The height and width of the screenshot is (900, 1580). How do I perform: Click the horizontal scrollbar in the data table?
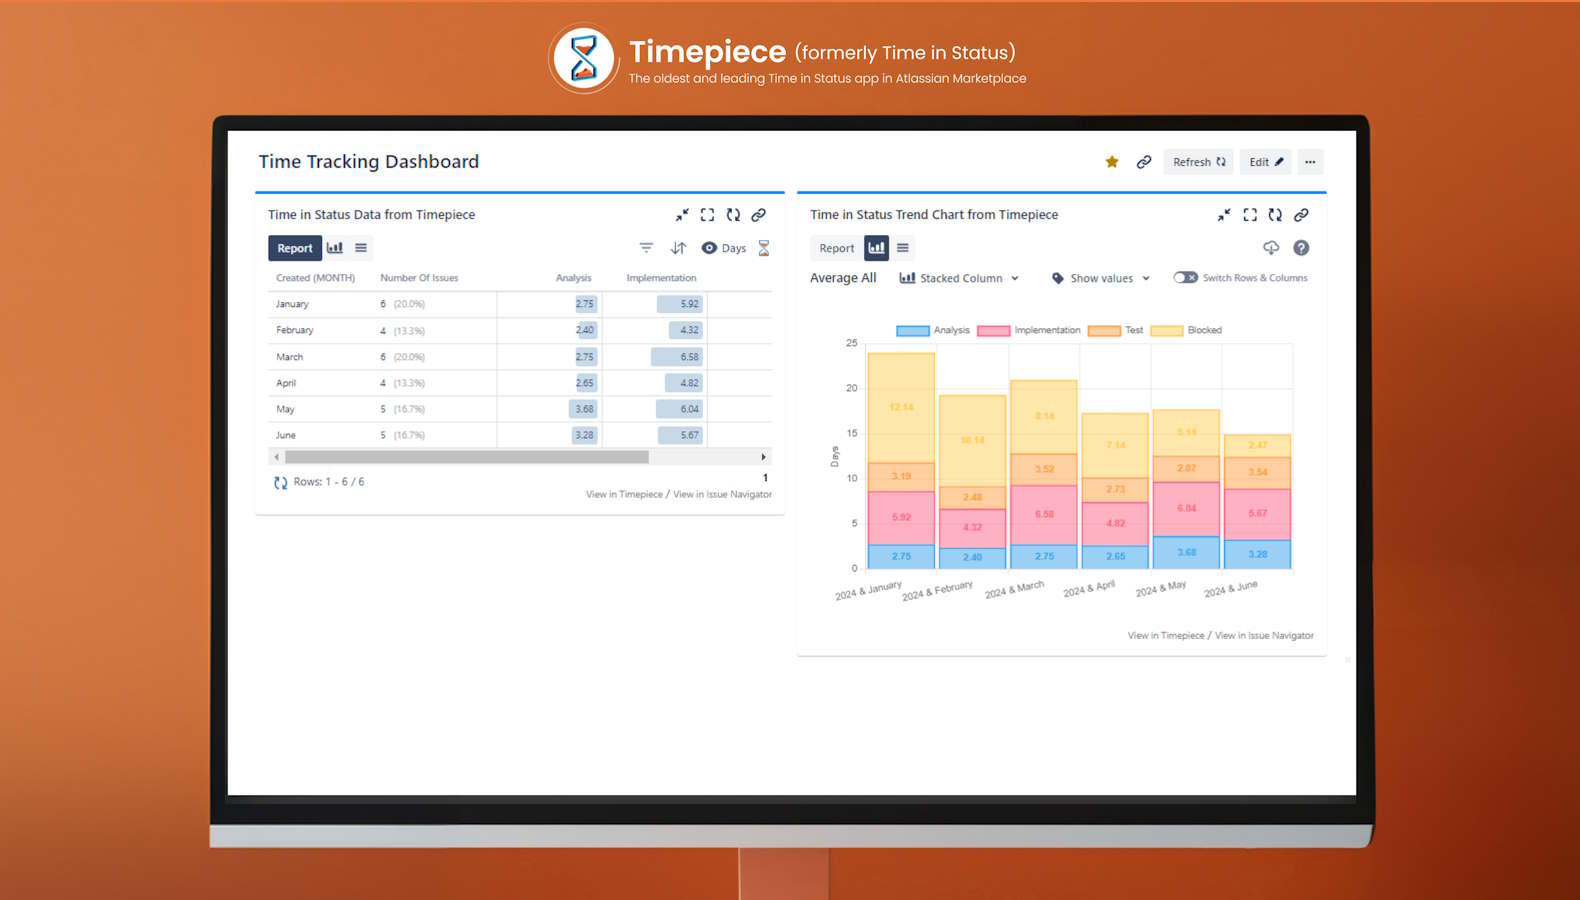click(x=467, y=457)
